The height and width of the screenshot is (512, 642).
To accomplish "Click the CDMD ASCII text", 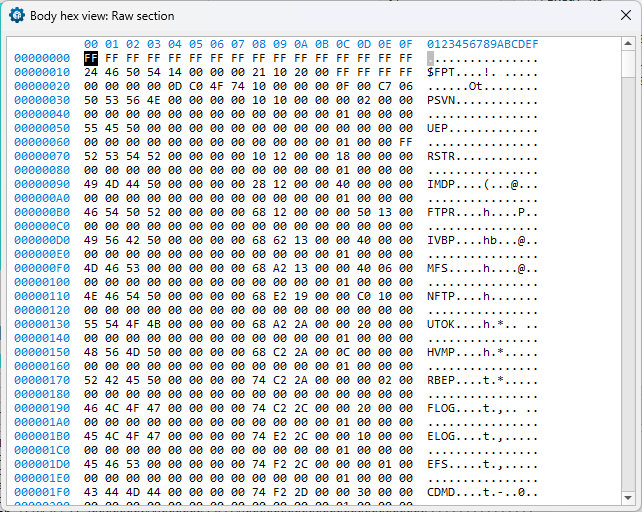I will tap(441, 492).
